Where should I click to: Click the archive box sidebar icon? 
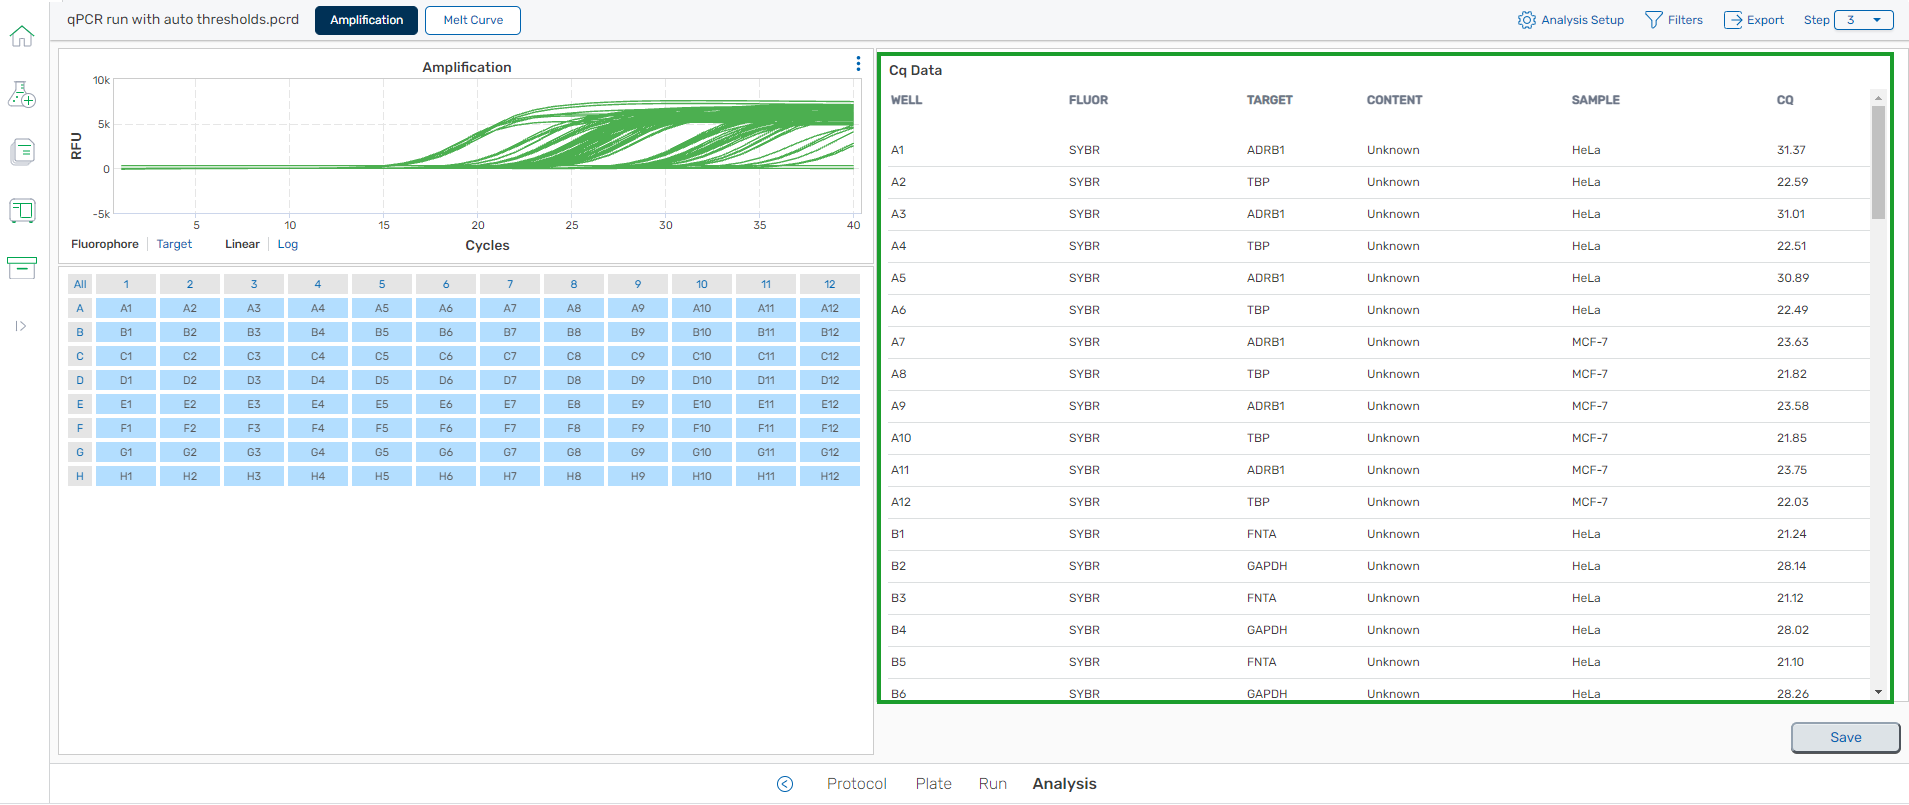click(22, 267)
